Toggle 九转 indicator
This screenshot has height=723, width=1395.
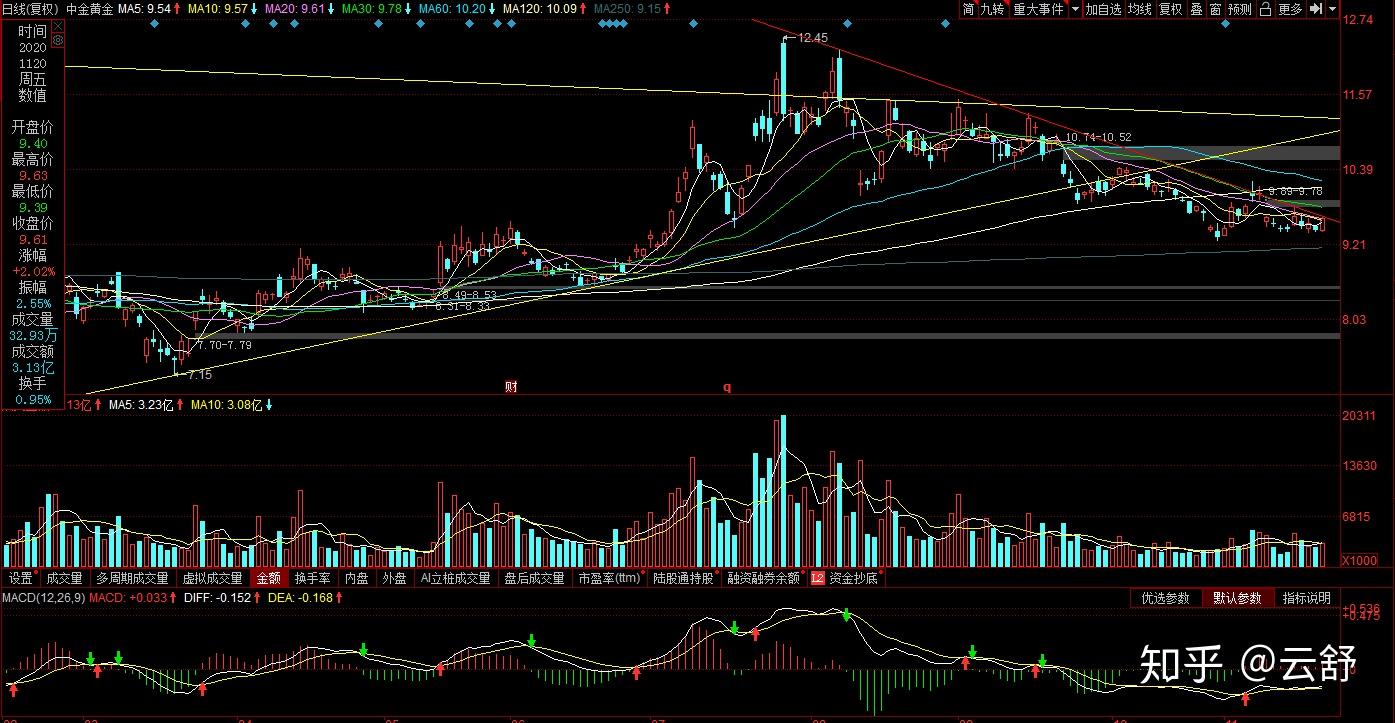point(992,9)
